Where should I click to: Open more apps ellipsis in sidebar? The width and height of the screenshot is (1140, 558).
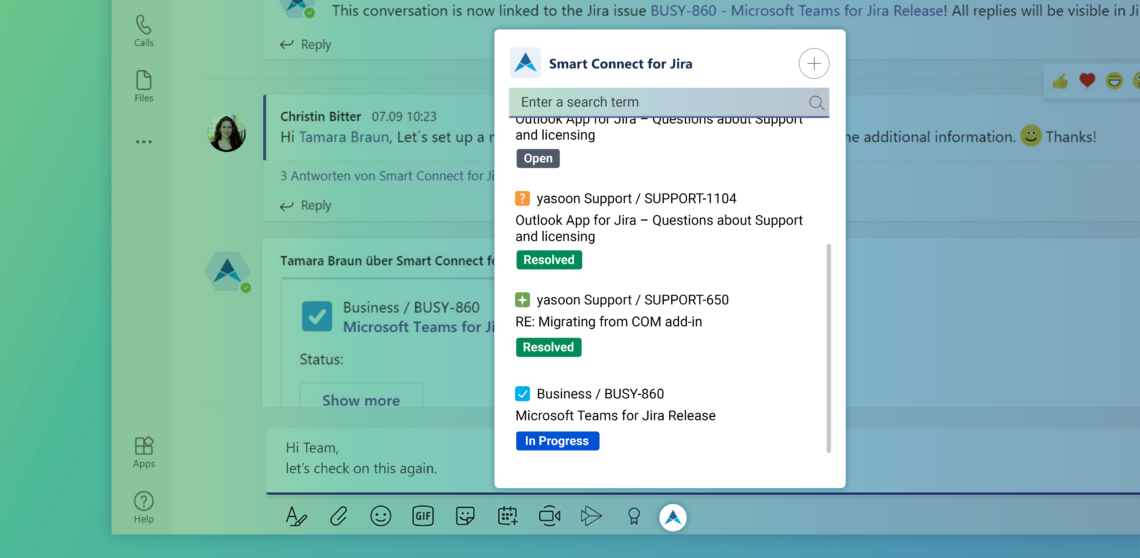point(144,142)
